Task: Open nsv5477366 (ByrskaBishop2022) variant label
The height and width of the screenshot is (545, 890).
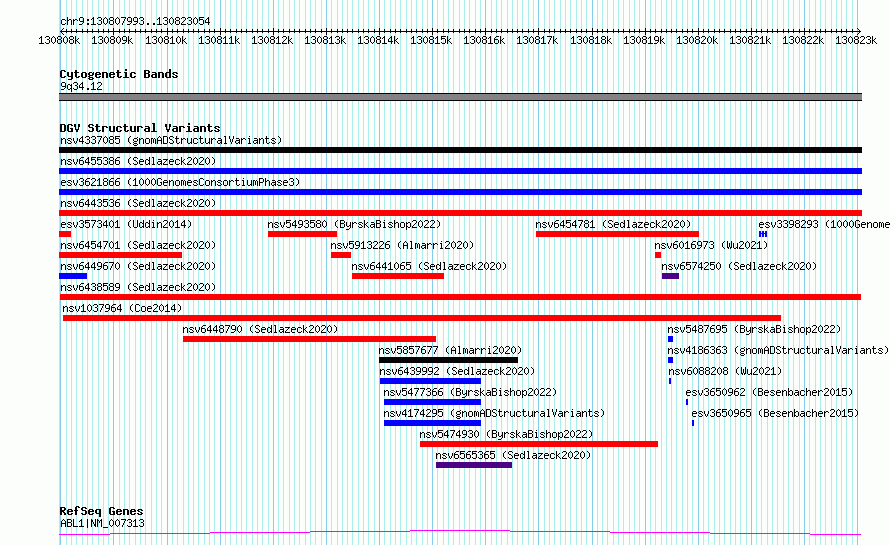Action: pyautogui.click(x=470, y=392)
